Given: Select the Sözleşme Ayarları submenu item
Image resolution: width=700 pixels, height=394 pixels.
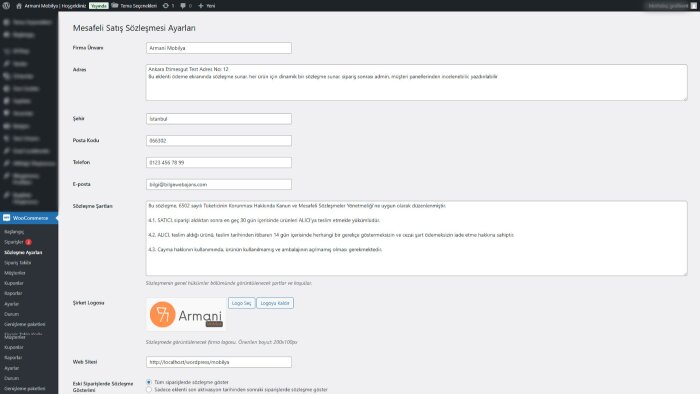Looking at the screenshot, I should click(23, 253).
